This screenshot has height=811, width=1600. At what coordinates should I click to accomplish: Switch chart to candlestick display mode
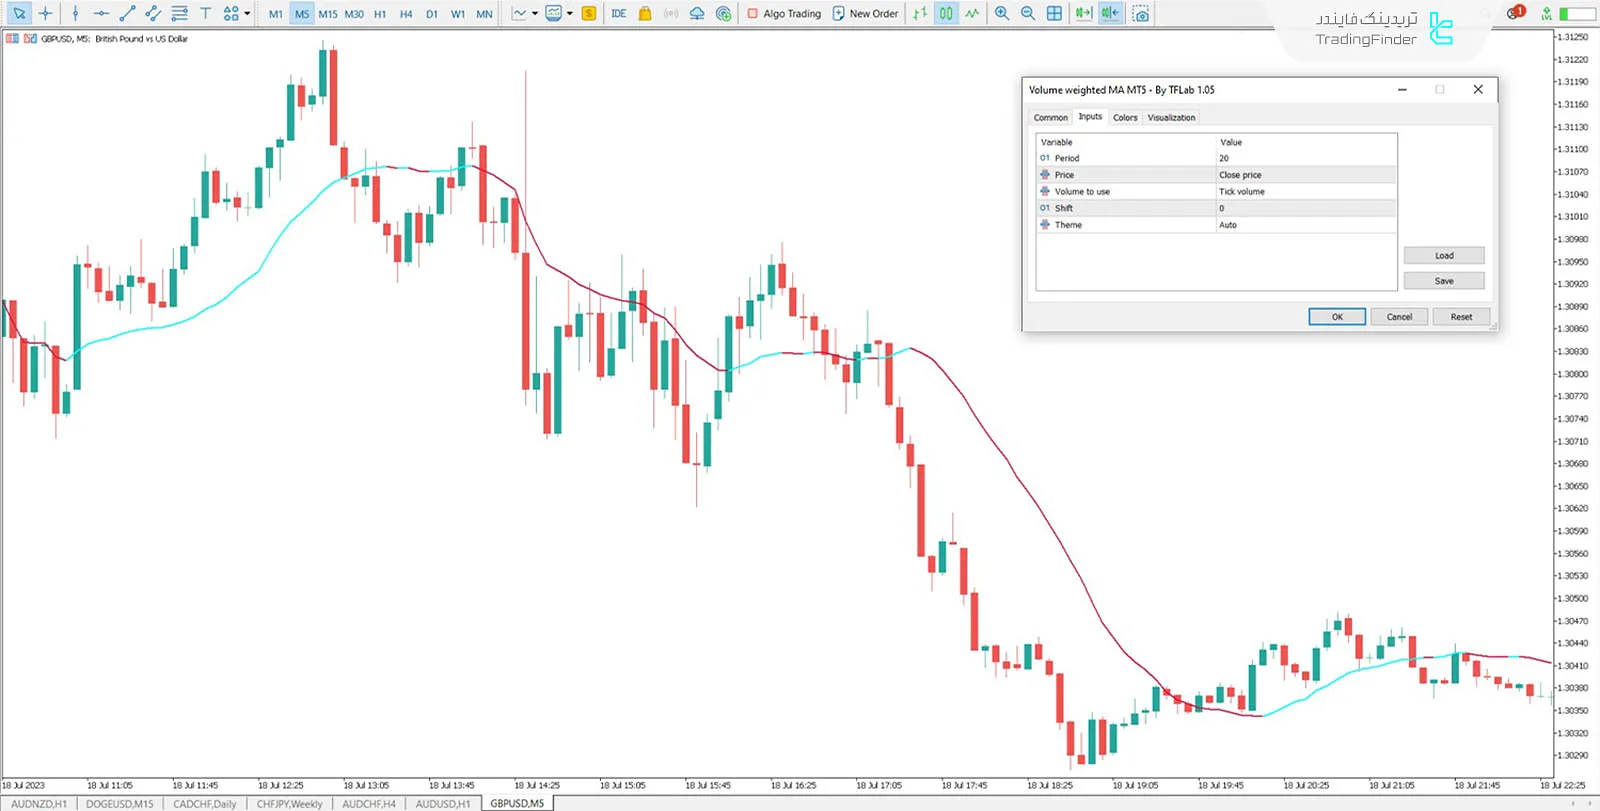pyautogui.click(x=945, y=13)
